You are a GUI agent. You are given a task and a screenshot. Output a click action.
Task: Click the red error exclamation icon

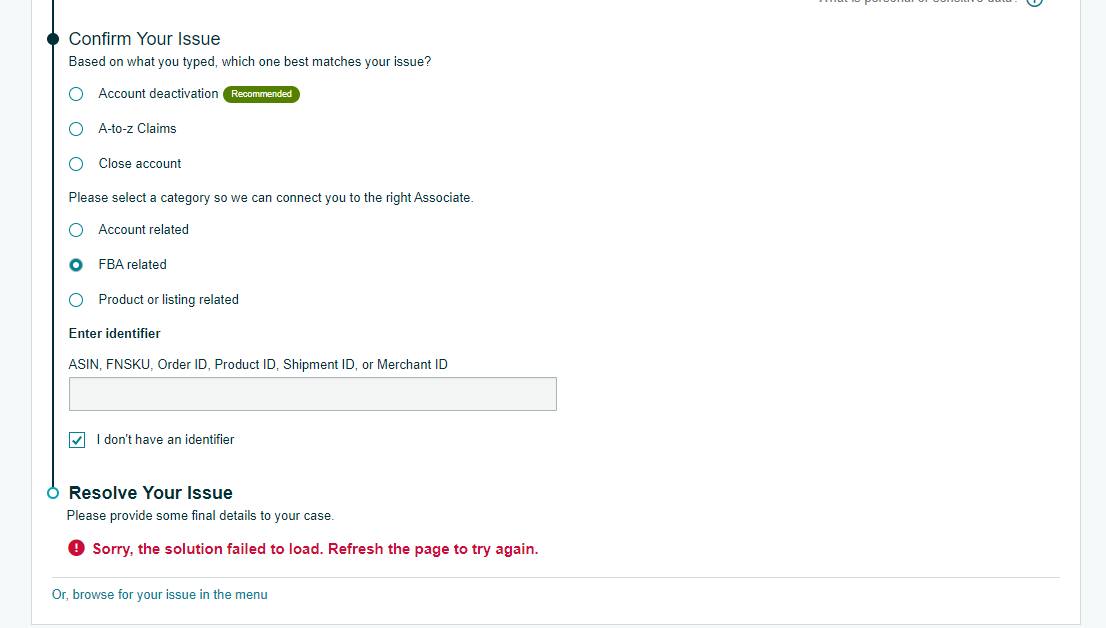click(76, 548)
